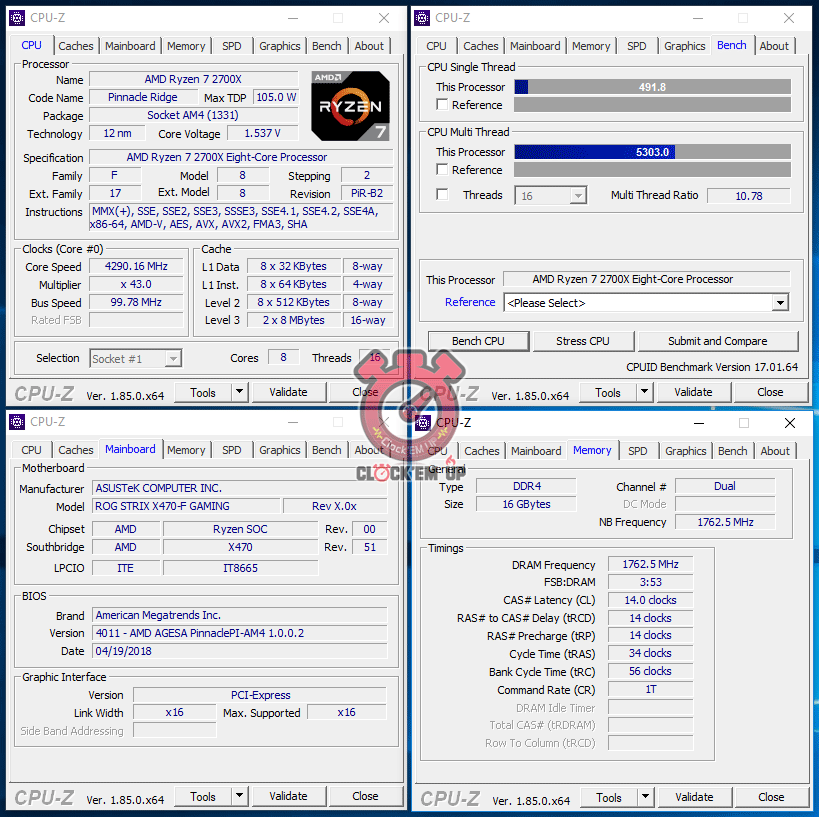The height and width of the screenshot is (817, 819).
Task: Click the AMD Ryzen 7 logo image
Action: (350, 105)
